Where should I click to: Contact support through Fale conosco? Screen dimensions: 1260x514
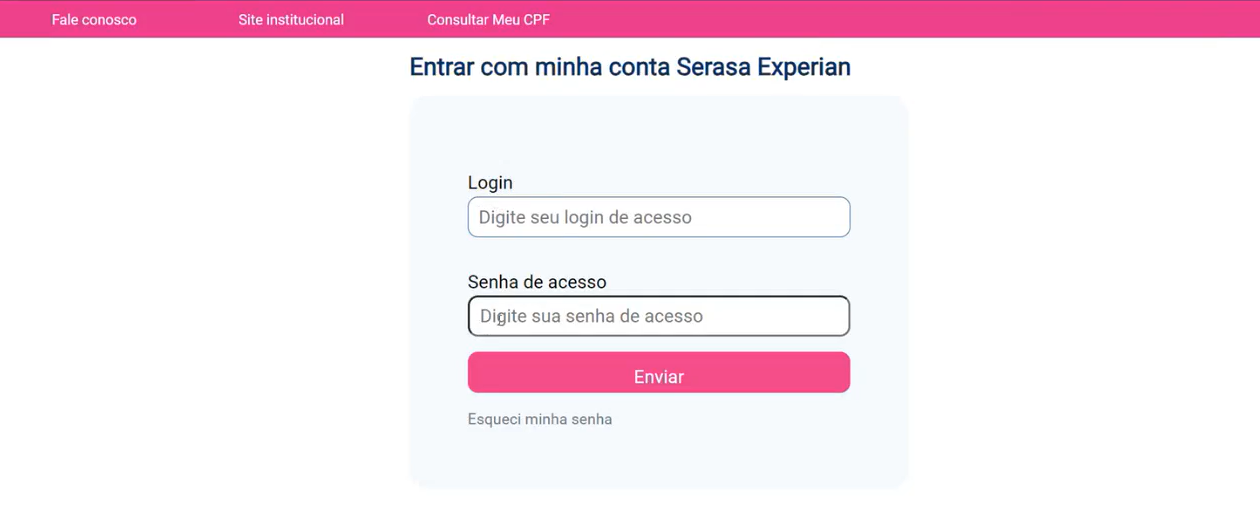click(94, 20)
